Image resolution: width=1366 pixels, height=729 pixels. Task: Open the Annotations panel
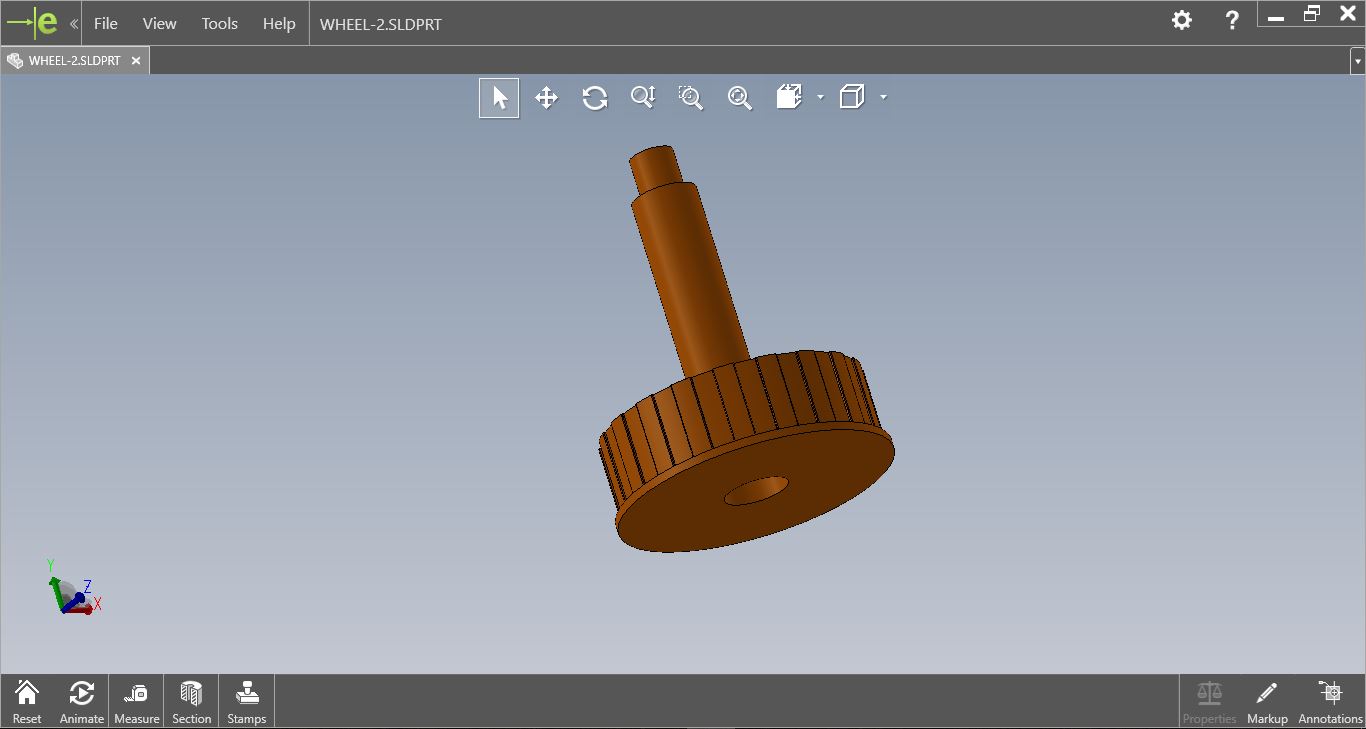point(1330,701)
